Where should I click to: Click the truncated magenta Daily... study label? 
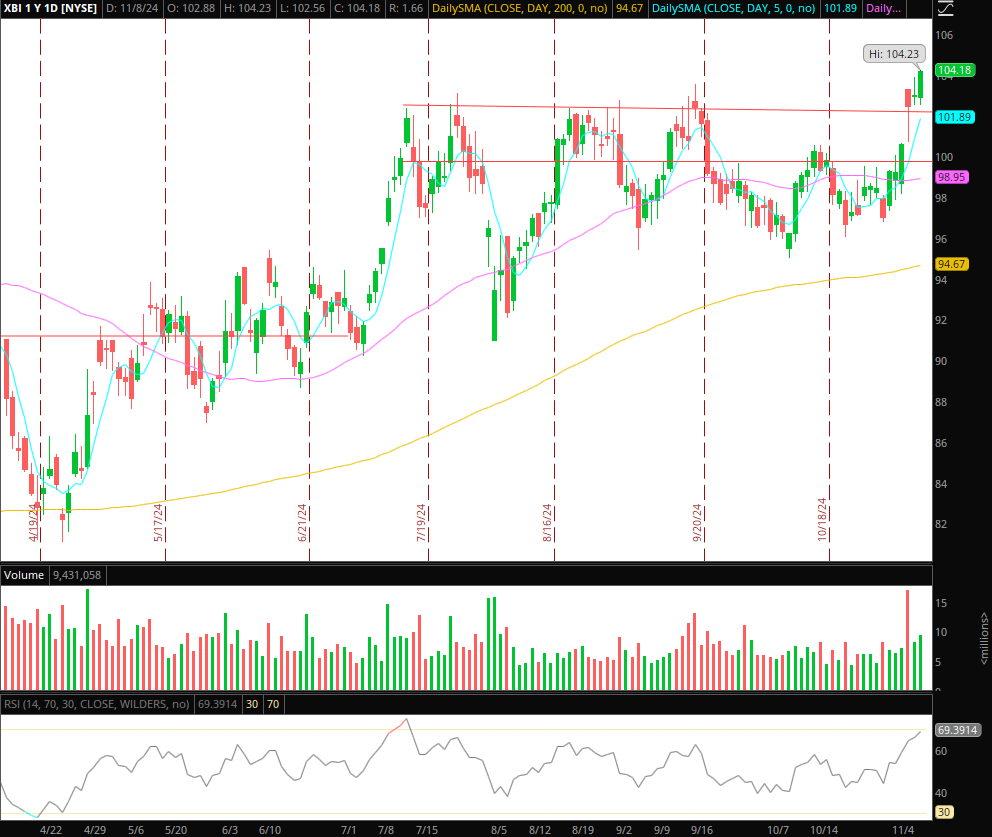click(x=883, y=8)
